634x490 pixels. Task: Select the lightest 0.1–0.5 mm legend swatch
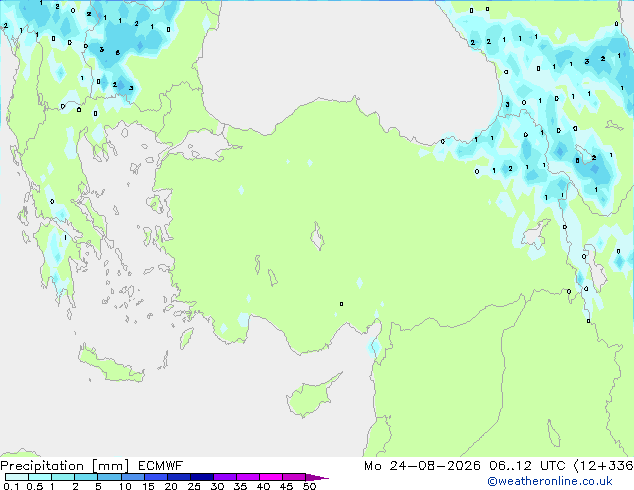(17, 477)
